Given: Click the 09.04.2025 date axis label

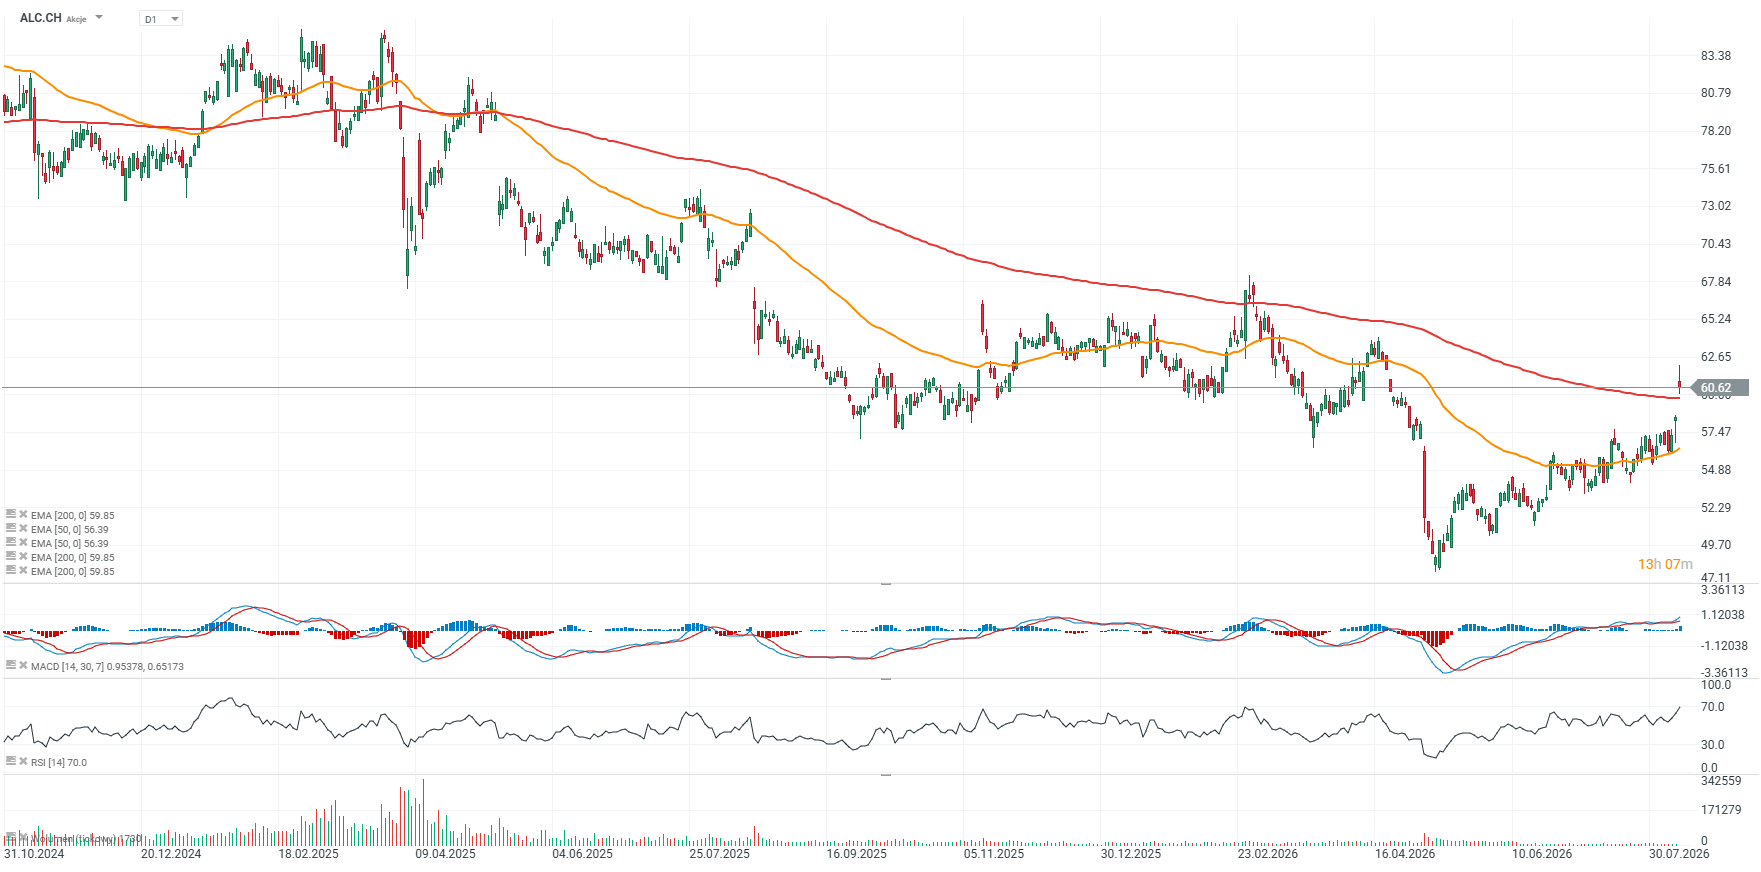Looking at the screenshot, I should (x=445, y=854).
